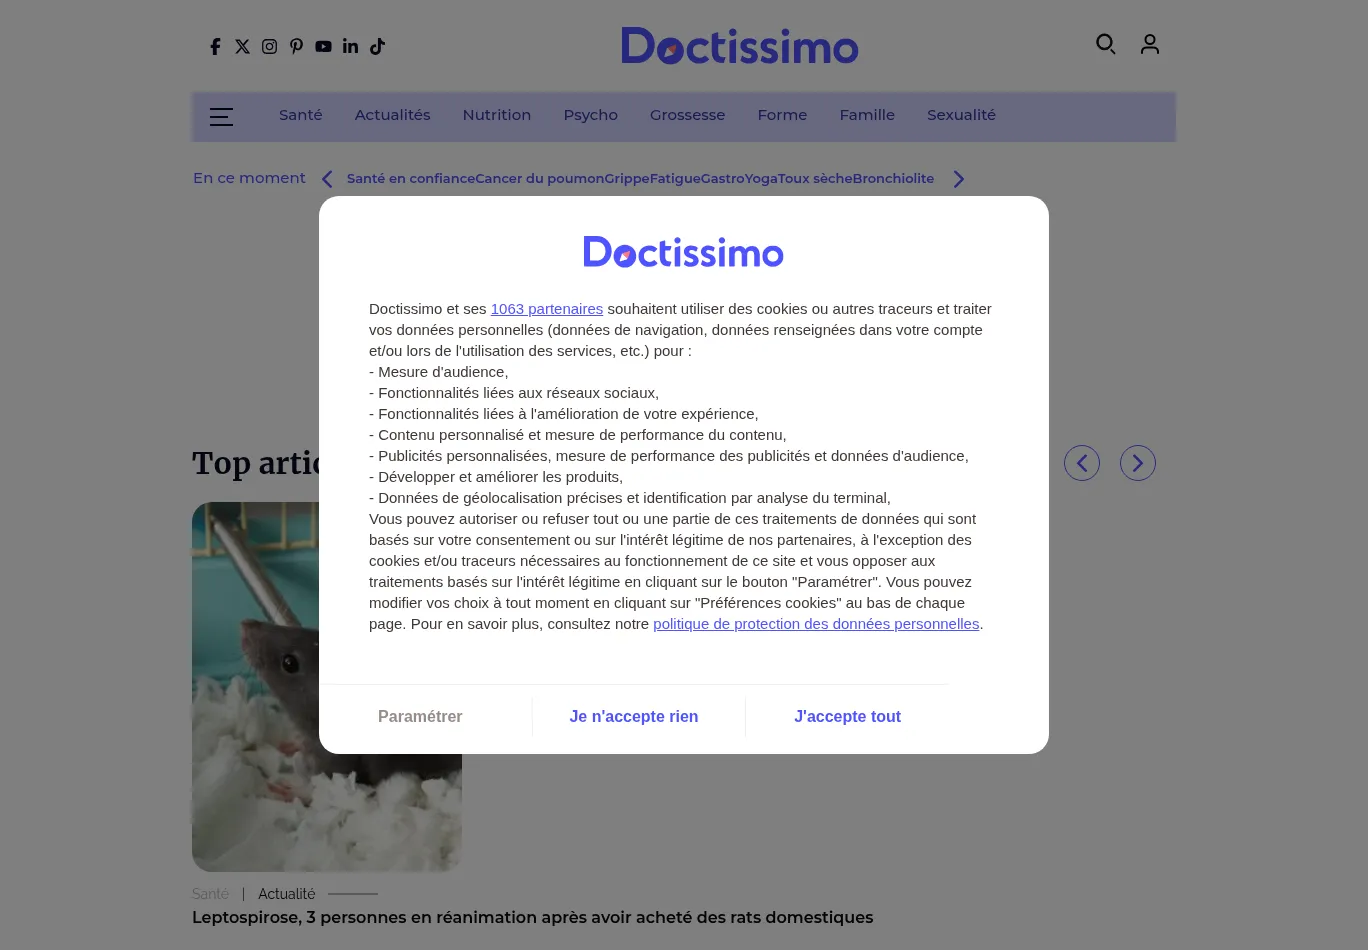Open the "Paramétrer" cookie settings
Screen dimensions: 1368x950
[x=420, y=717]
